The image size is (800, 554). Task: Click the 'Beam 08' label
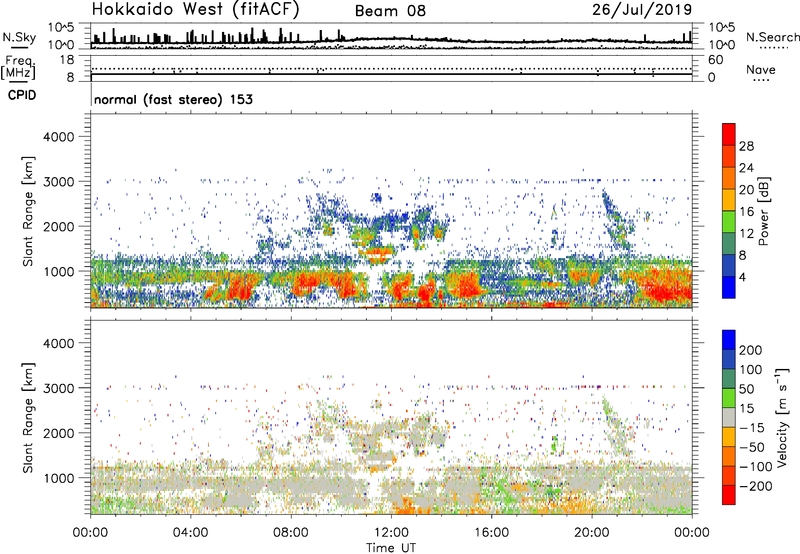tap(390, 11)
